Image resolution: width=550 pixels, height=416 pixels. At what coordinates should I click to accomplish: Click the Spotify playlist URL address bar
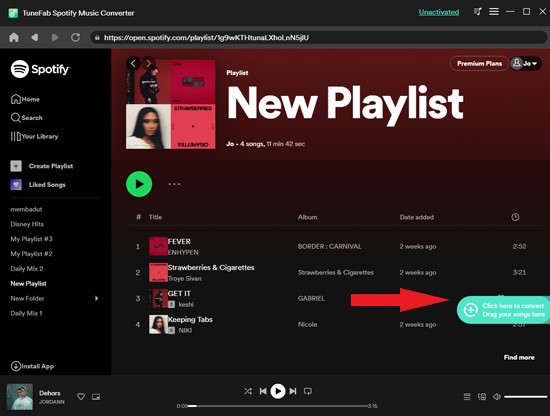tap(318, 38)
